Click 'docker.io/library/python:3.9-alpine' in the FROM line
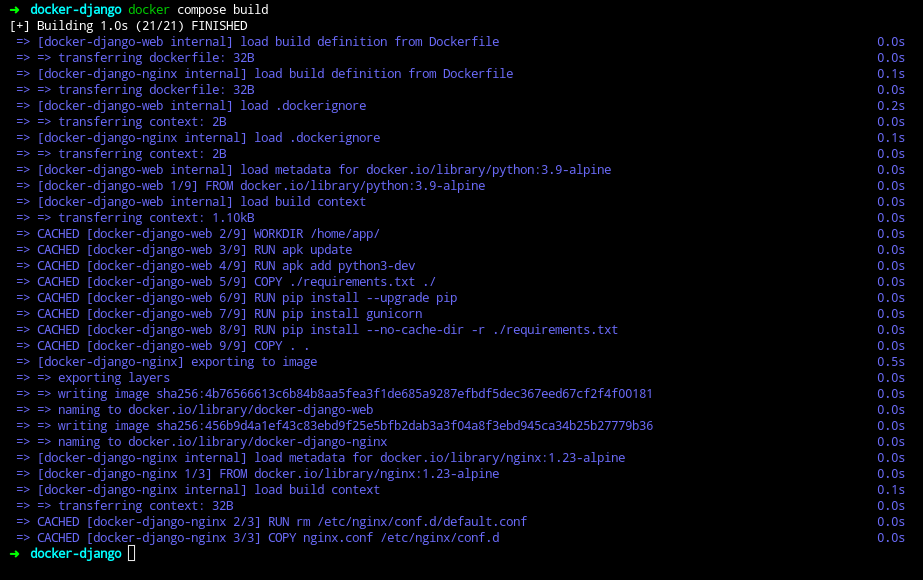The height and width of the screenshot is (580, 923). coord(363,186)
